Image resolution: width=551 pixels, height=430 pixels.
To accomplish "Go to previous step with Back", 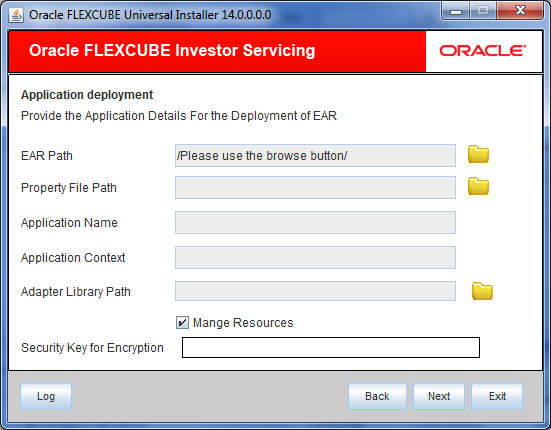I will pos(377,396).
